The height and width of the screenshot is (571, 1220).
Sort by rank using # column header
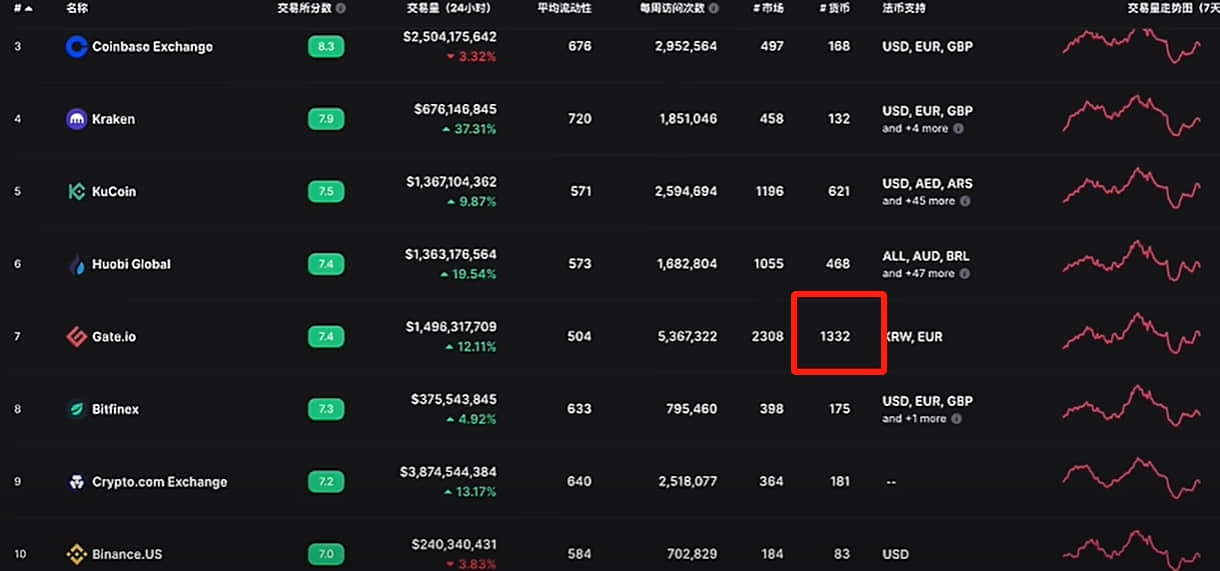click(x=22, y=8)
